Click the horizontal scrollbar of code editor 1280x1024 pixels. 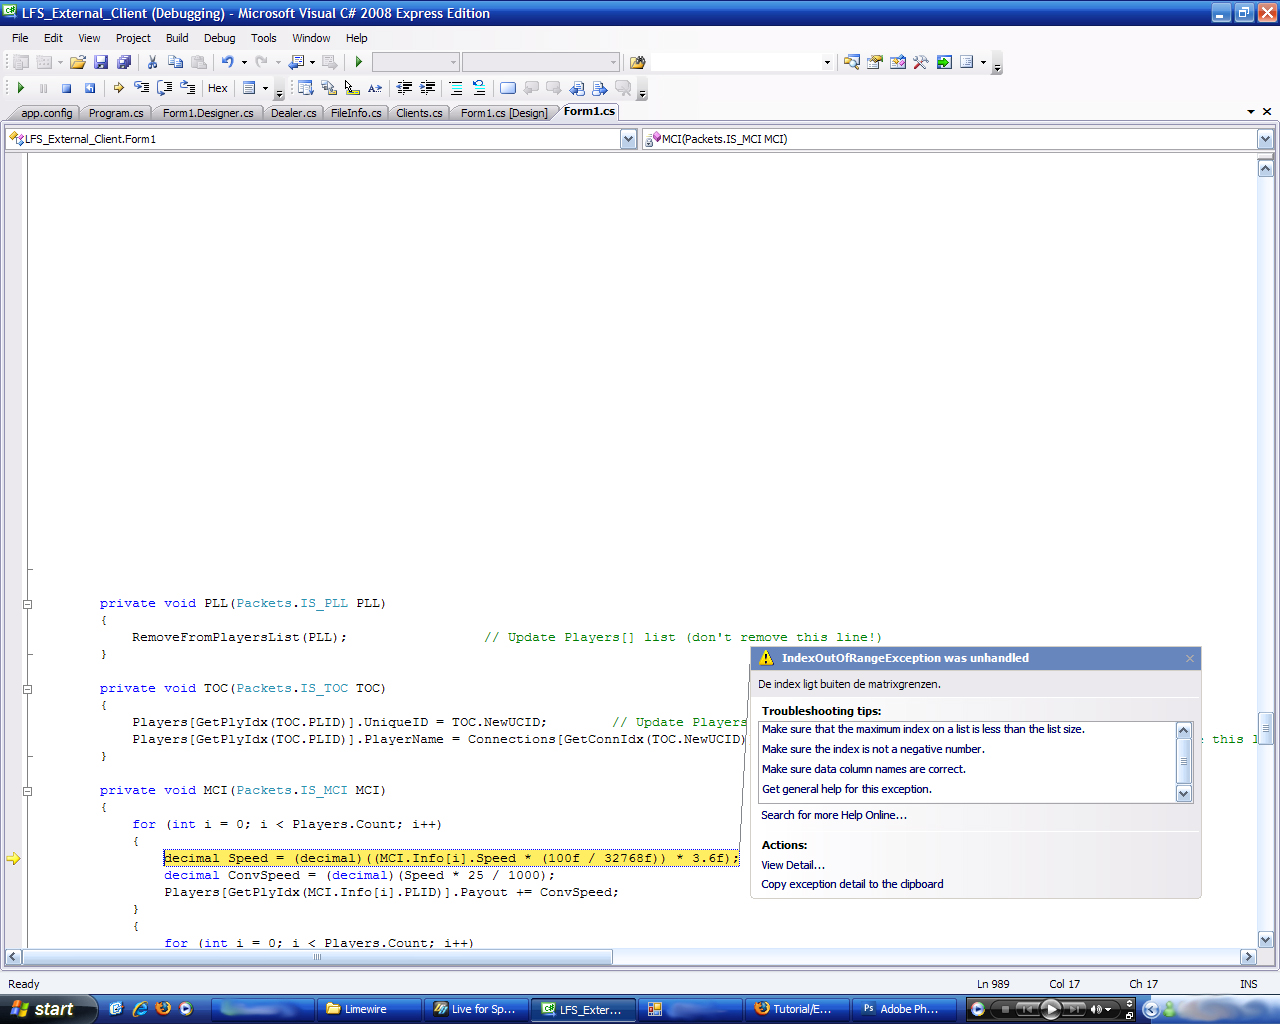click(317, 957)
